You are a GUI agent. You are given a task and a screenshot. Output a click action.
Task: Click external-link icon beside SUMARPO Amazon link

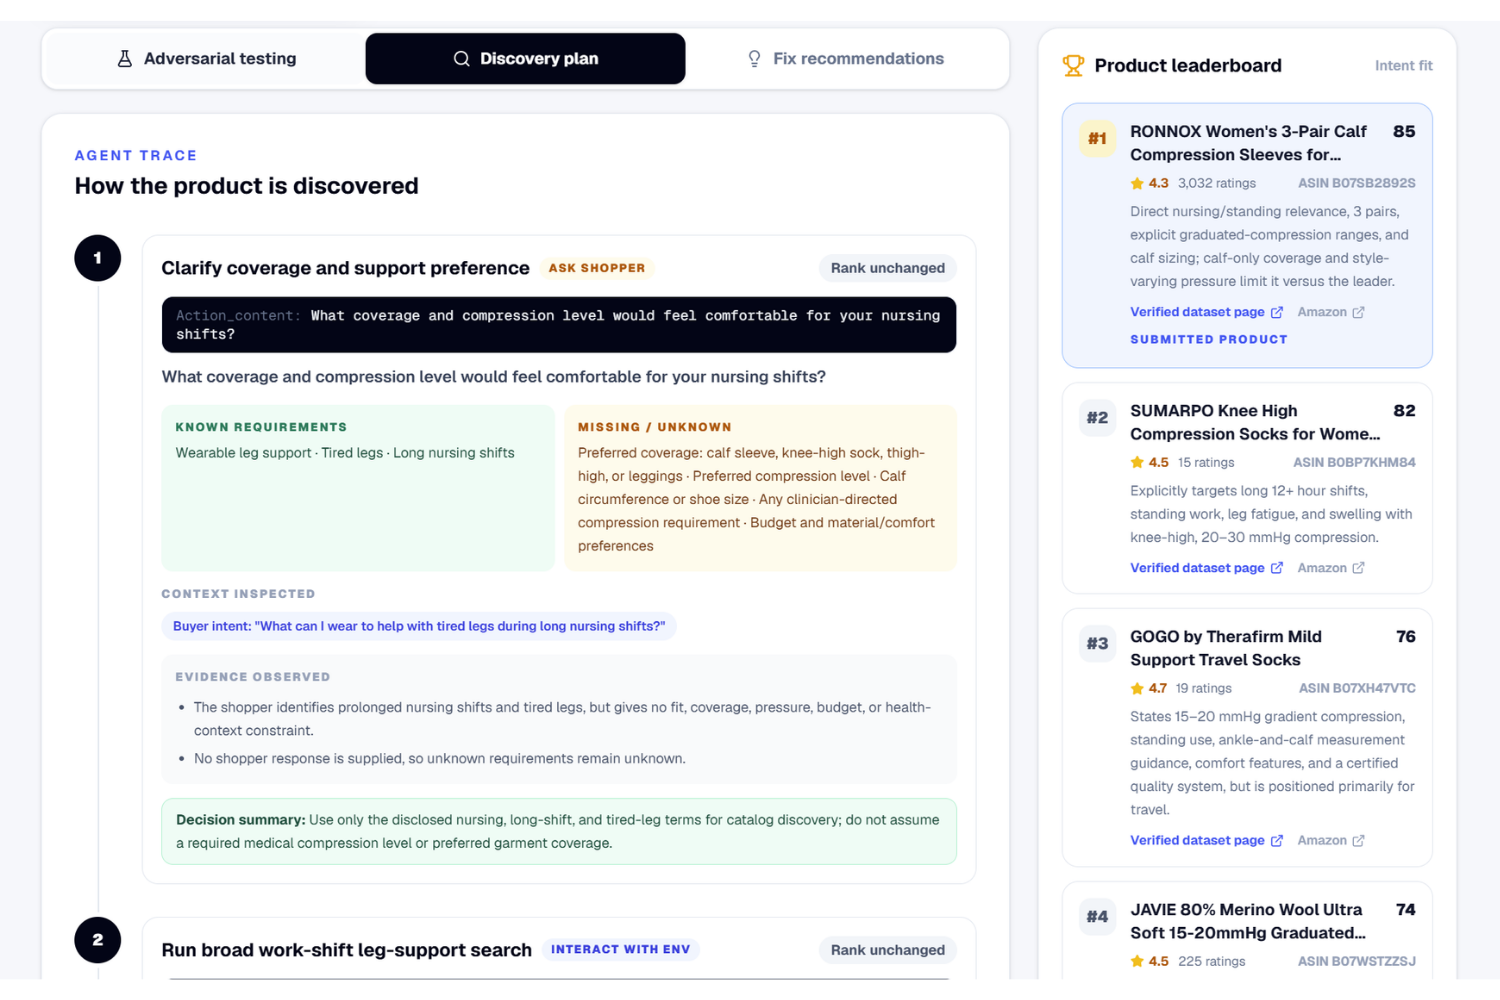tap(1358, 568)
